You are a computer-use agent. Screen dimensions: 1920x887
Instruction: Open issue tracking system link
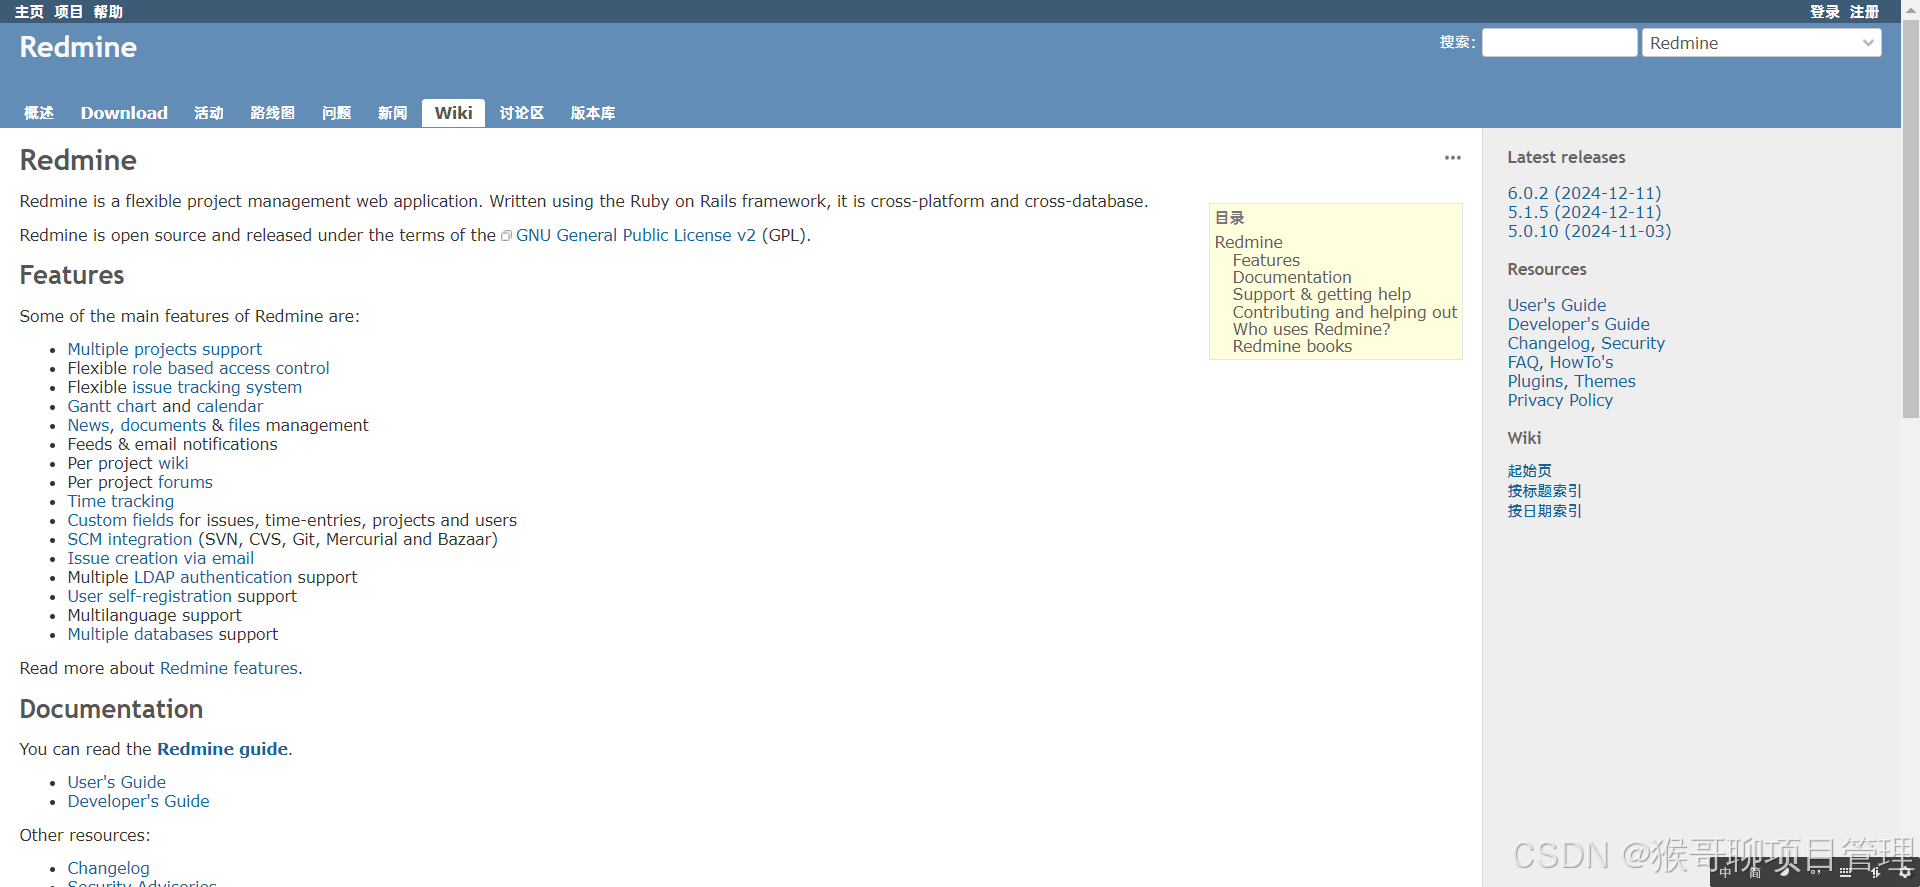click(217, 387)
